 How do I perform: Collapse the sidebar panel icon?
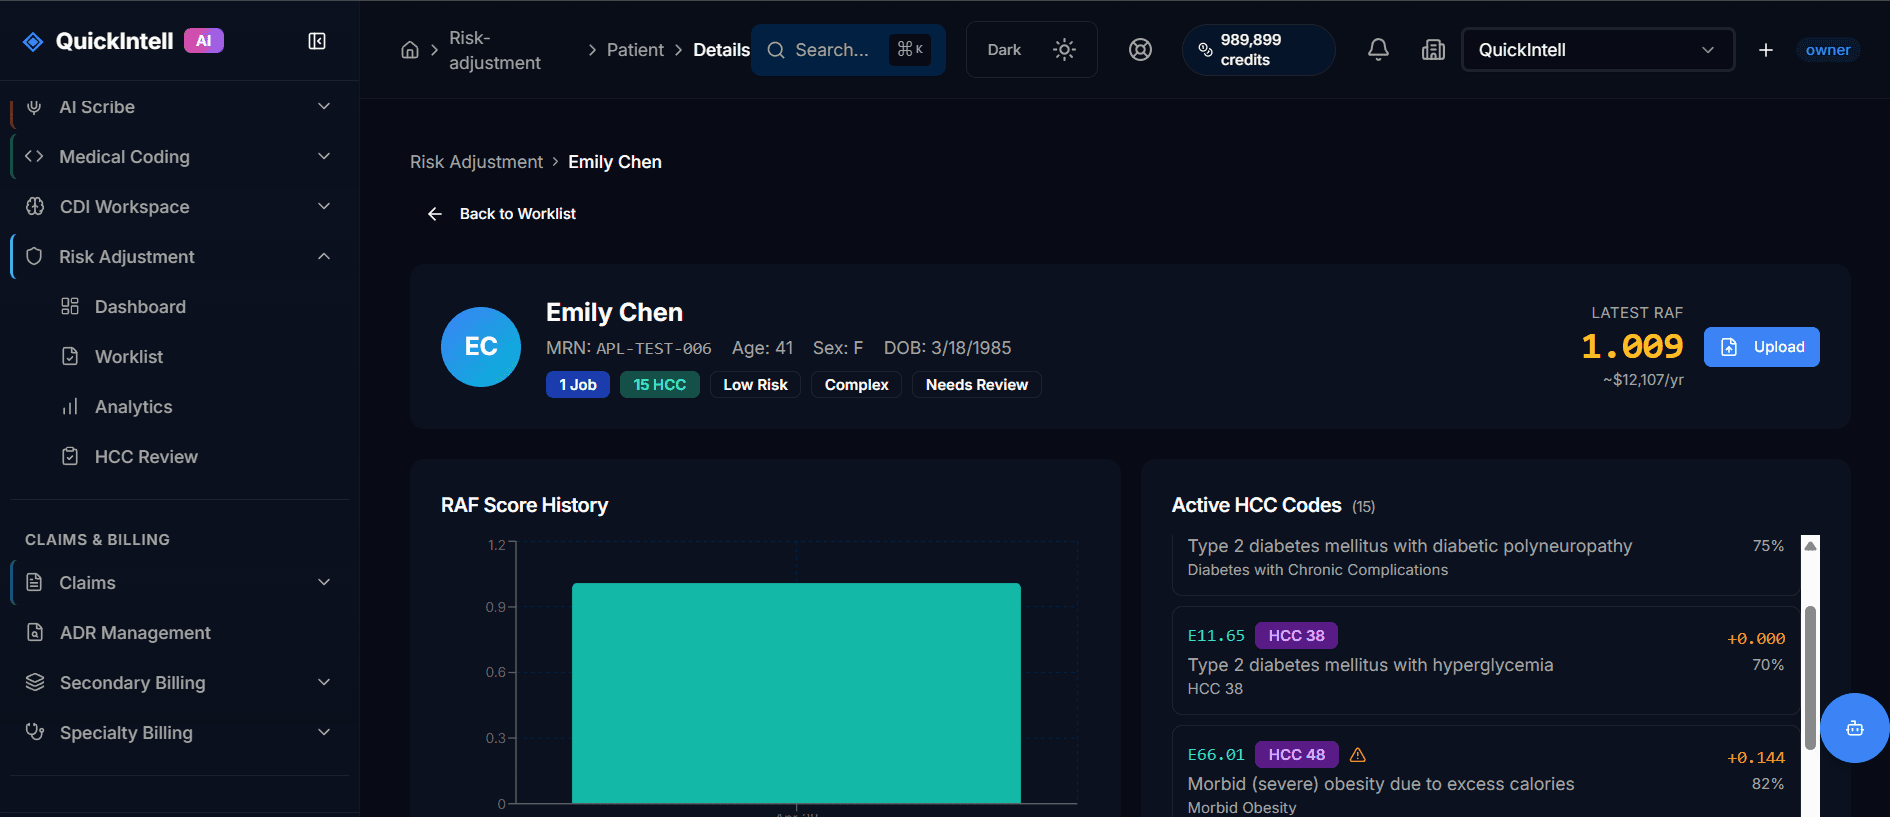pos(317,41)
